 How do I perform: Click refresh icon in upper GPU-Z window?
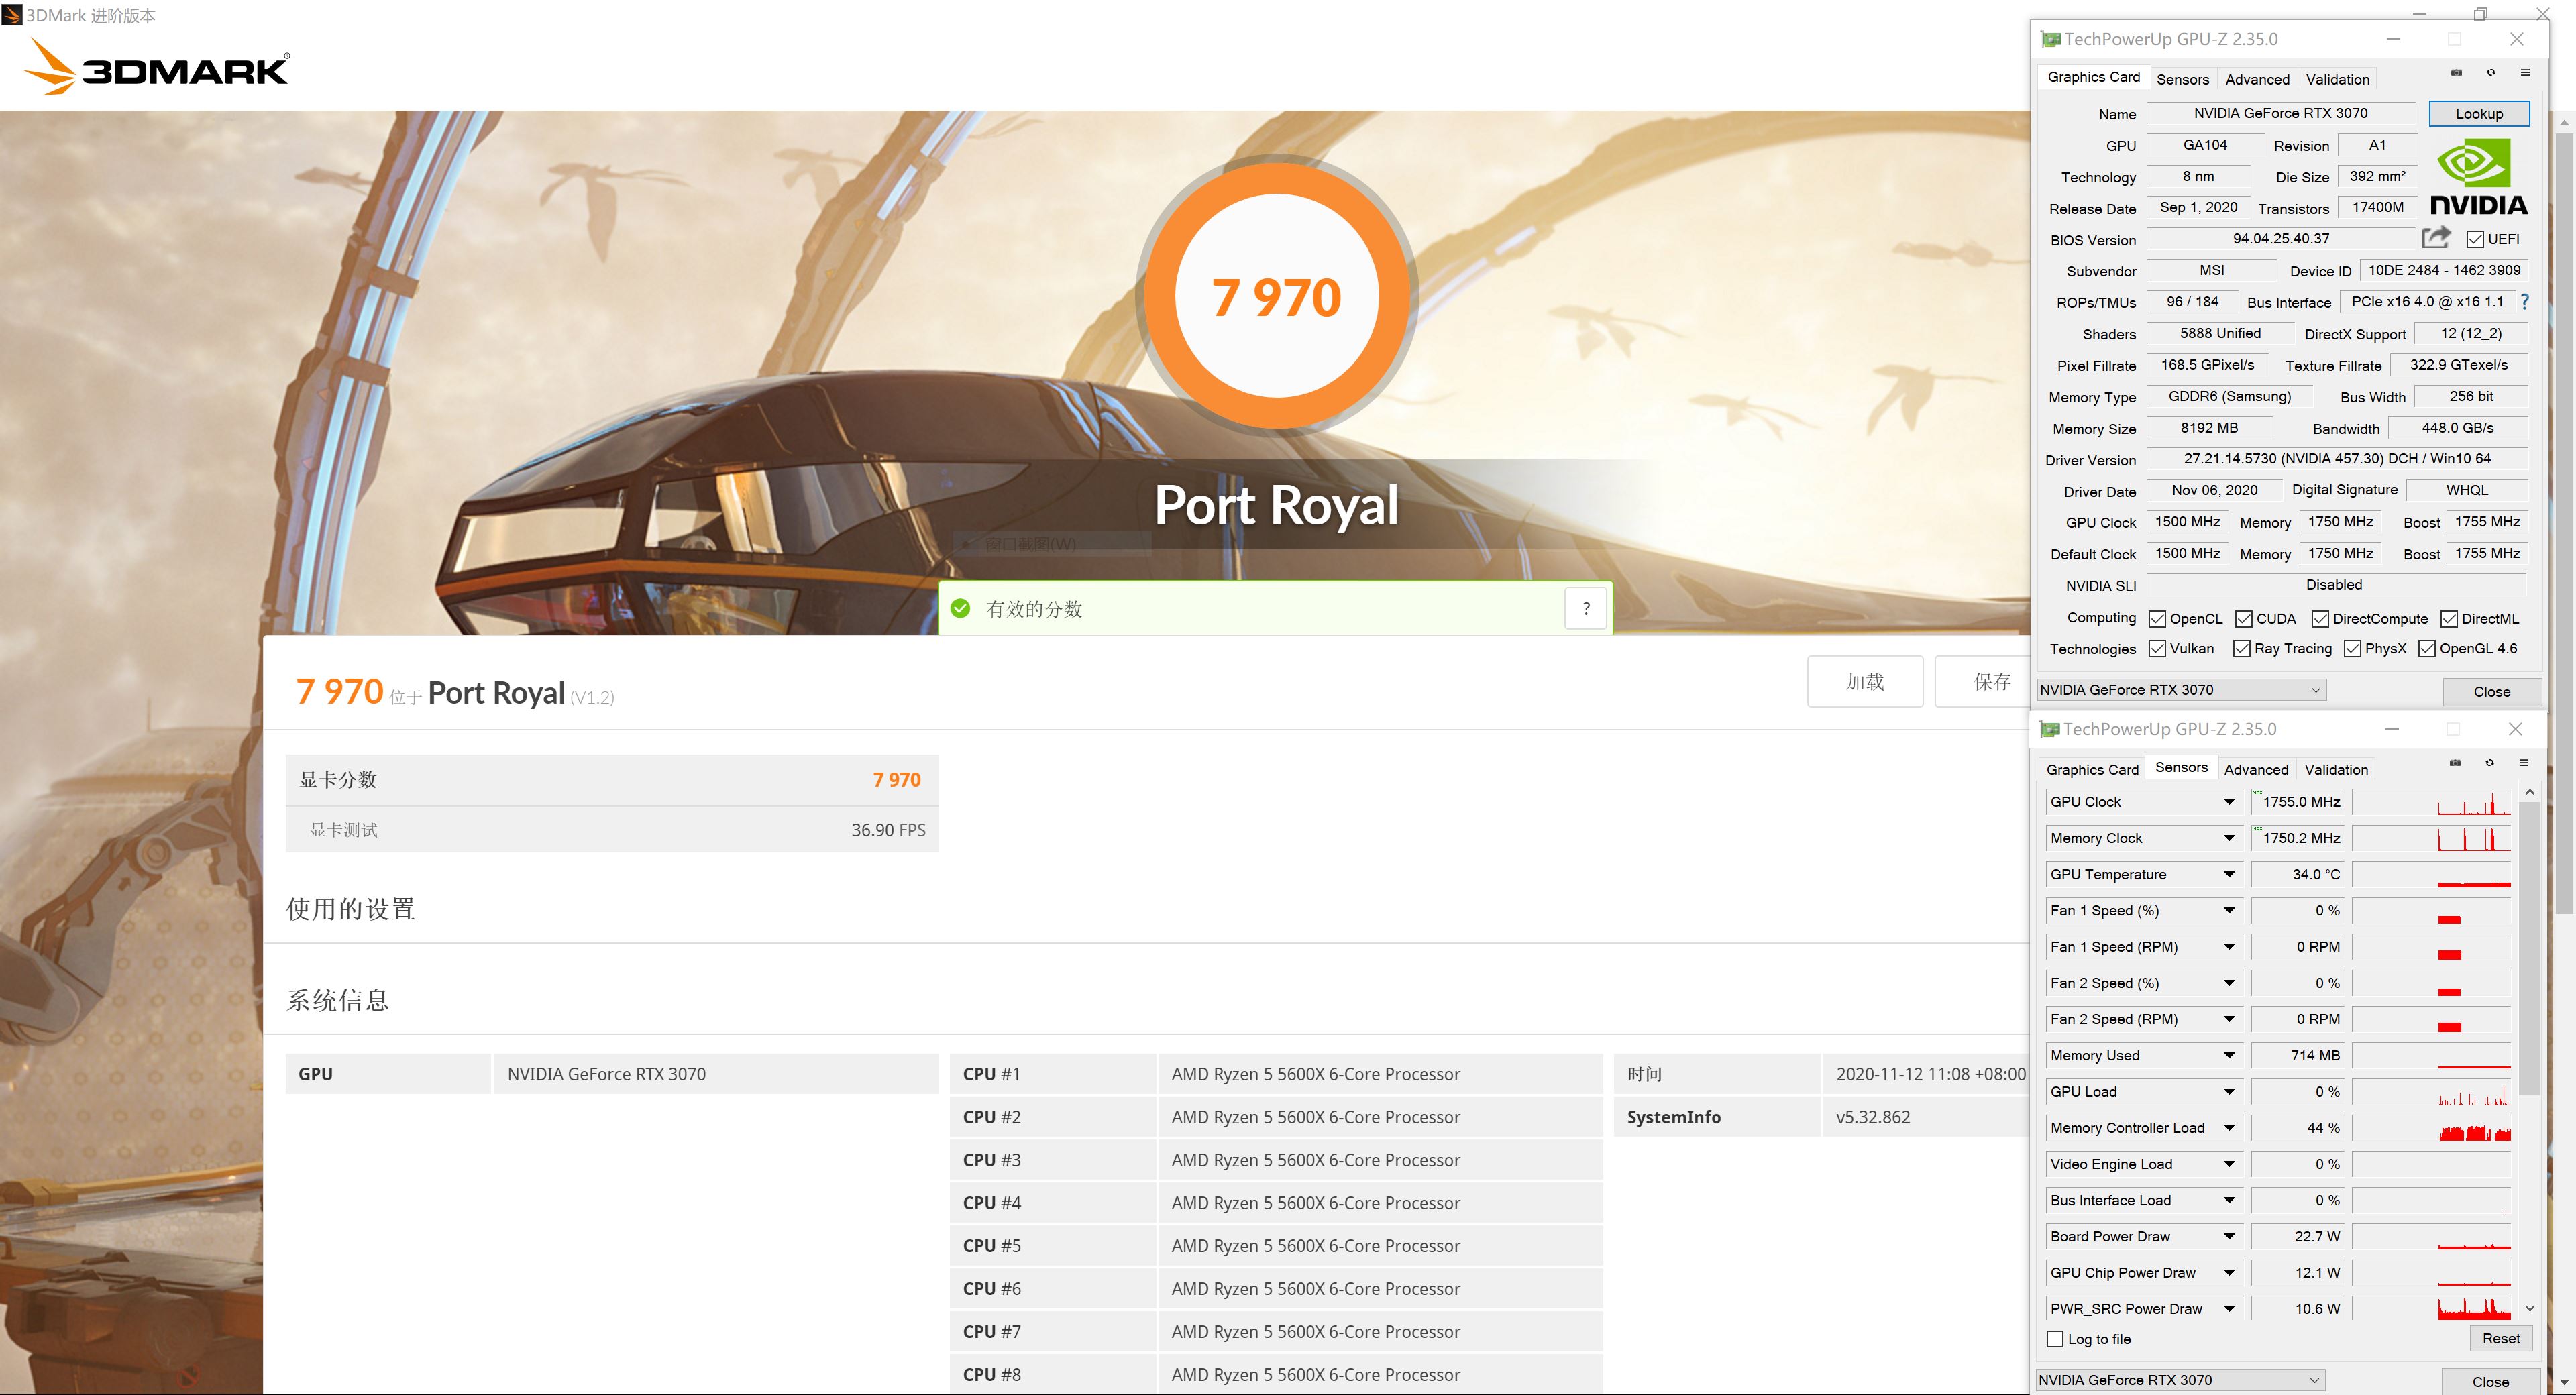pos(2491,73)
